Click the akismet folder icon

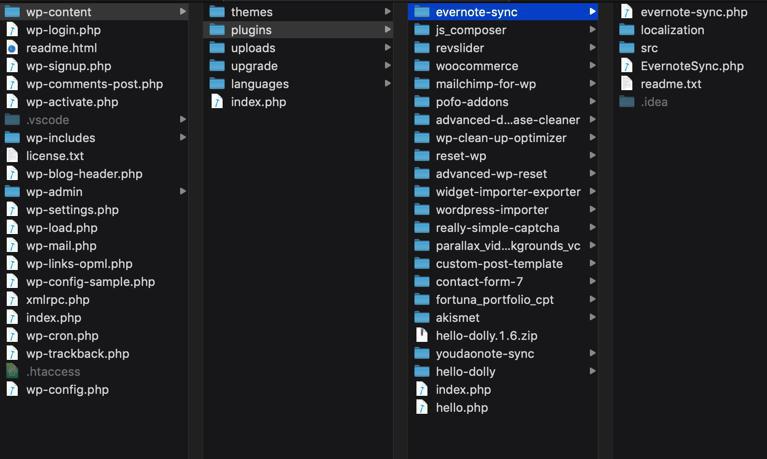point(422,318)
